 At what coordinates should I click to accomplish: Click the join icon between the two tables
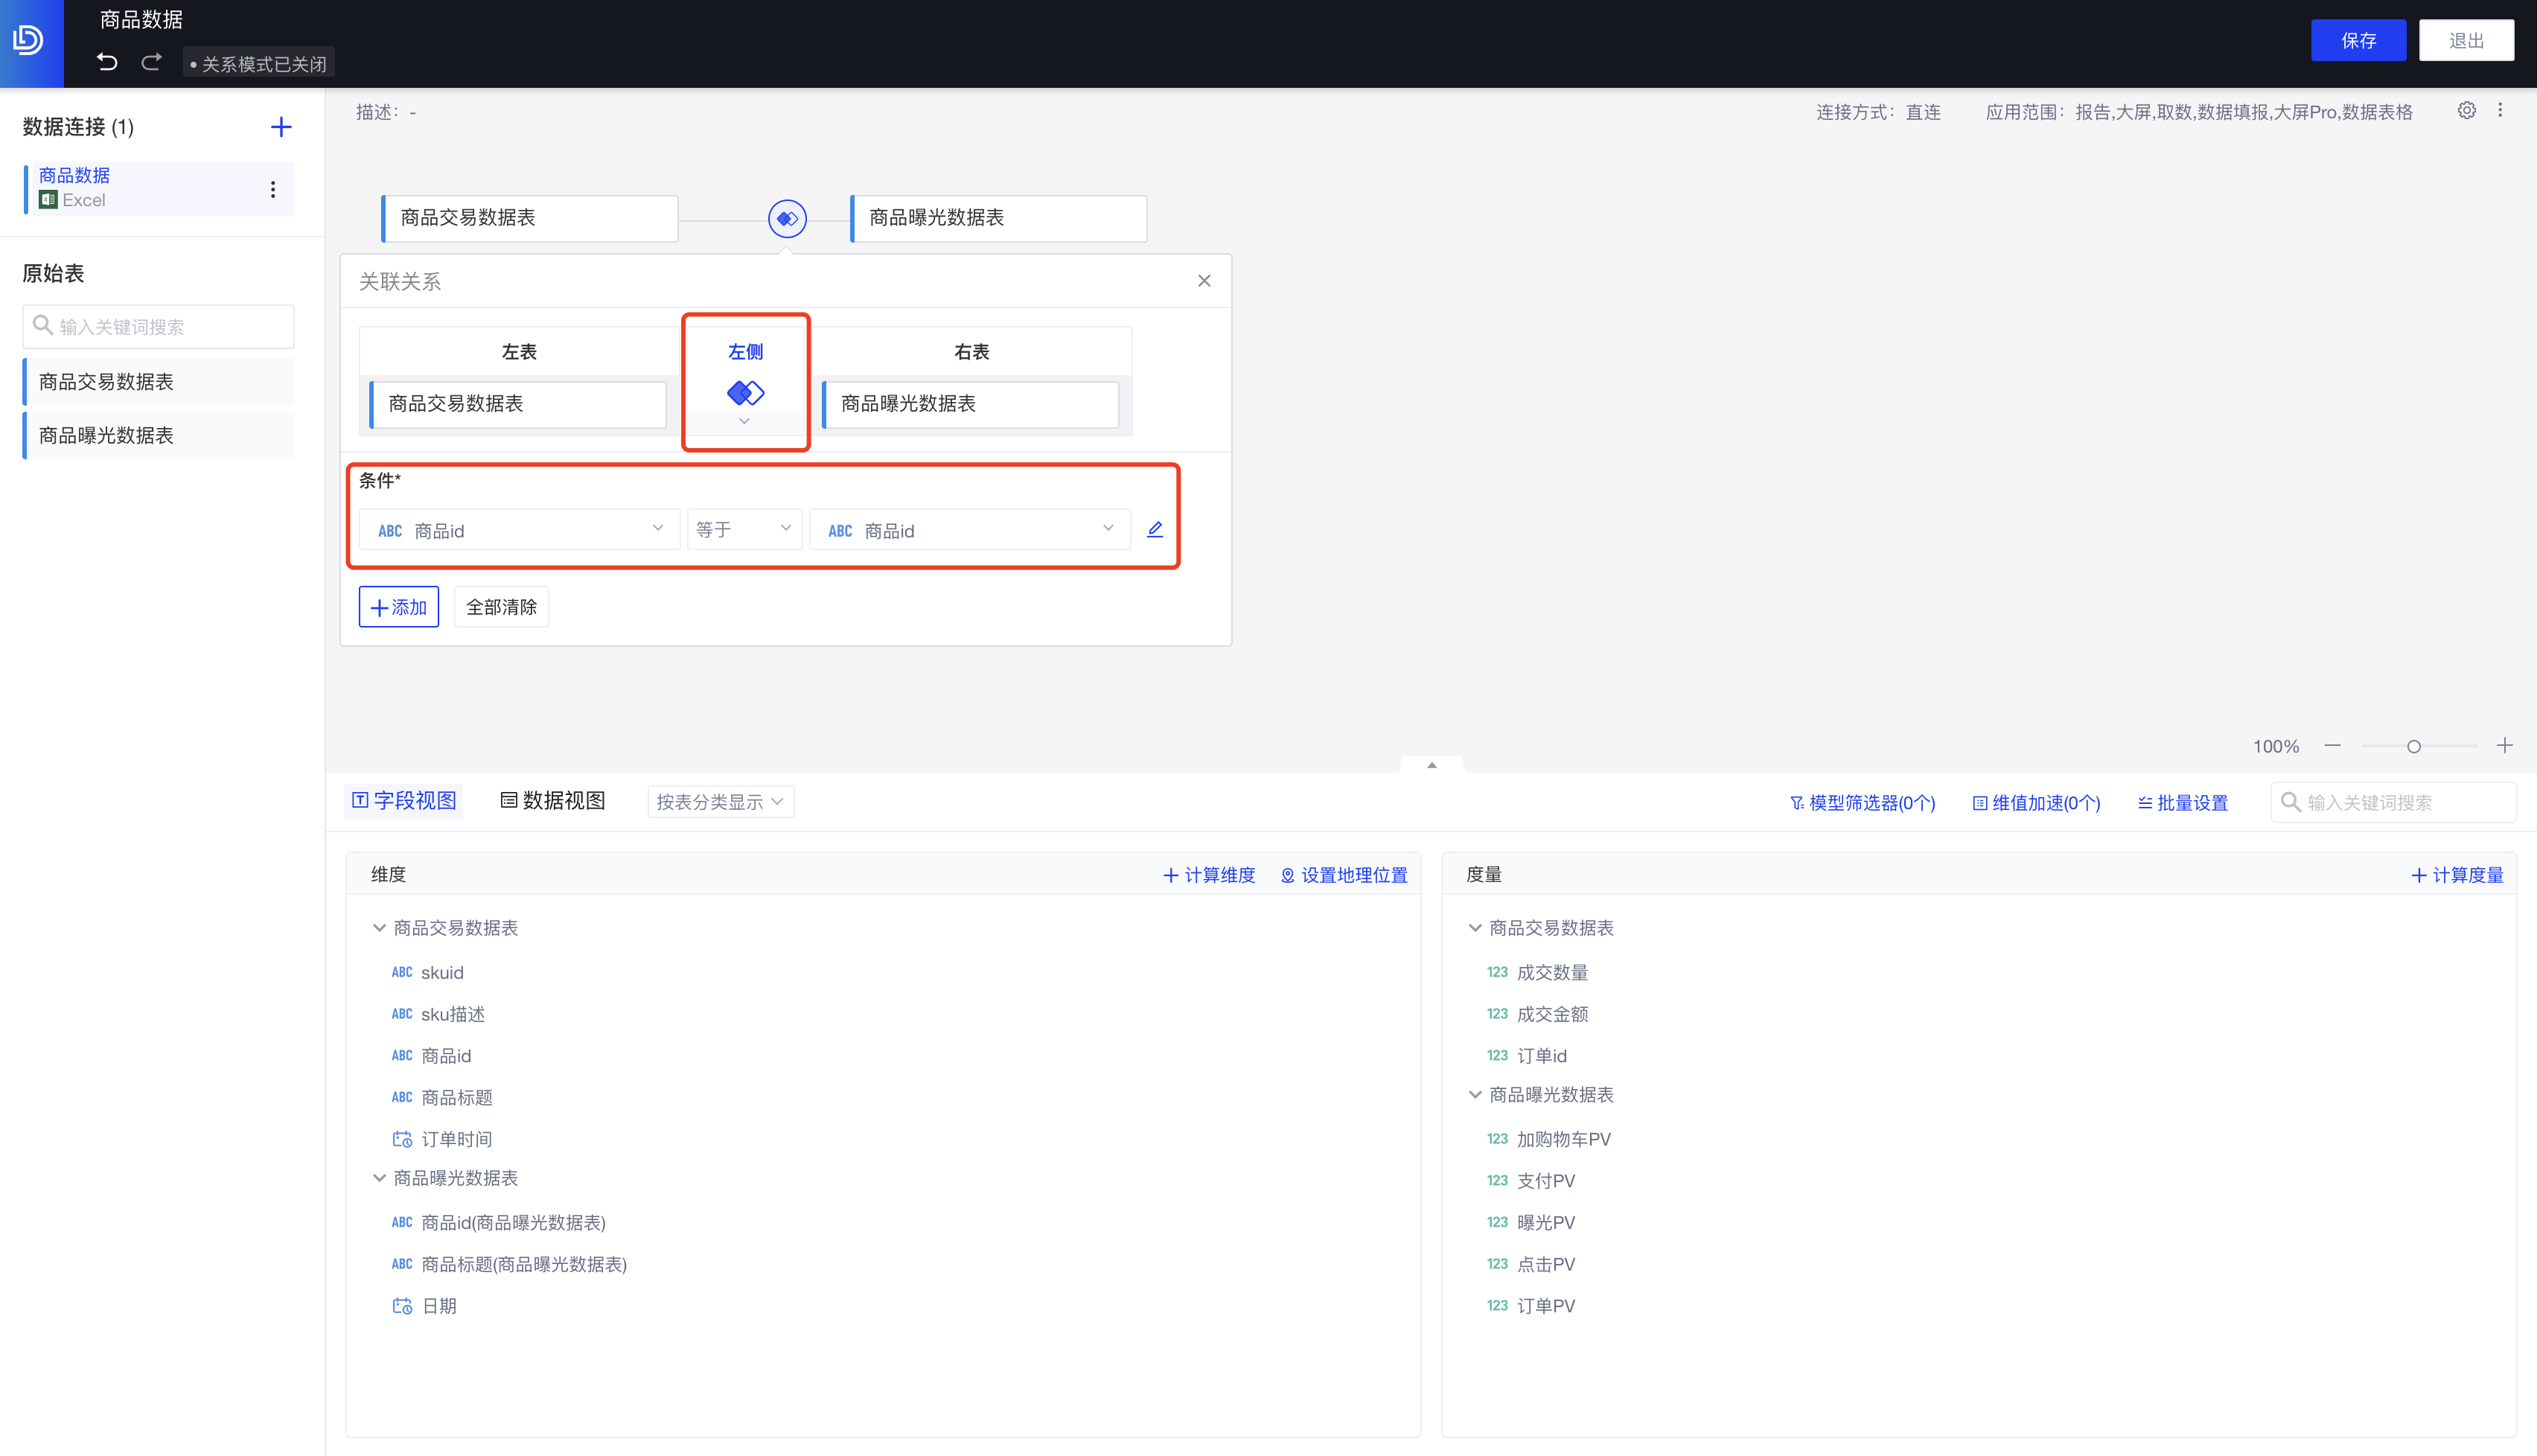(787, 218)
